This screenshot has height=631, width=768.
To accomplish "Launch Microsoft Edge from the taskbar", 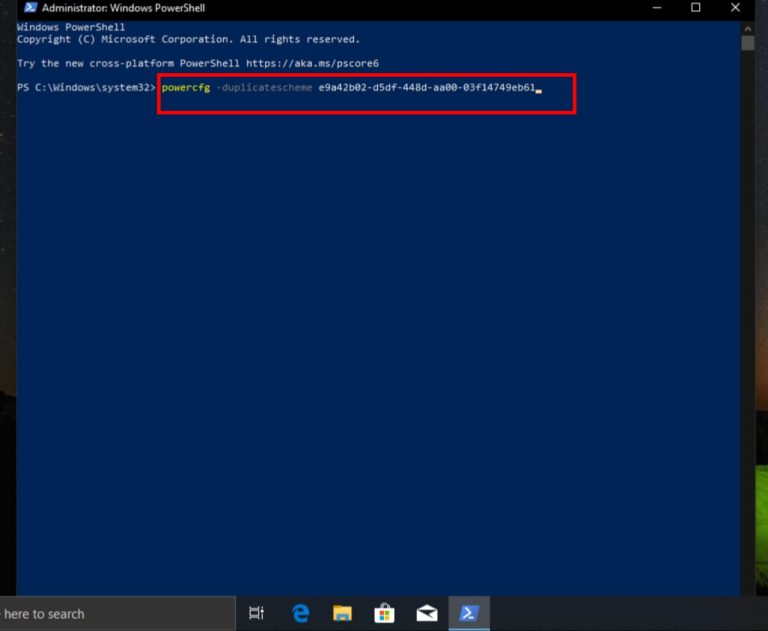I will click(300, 613).
